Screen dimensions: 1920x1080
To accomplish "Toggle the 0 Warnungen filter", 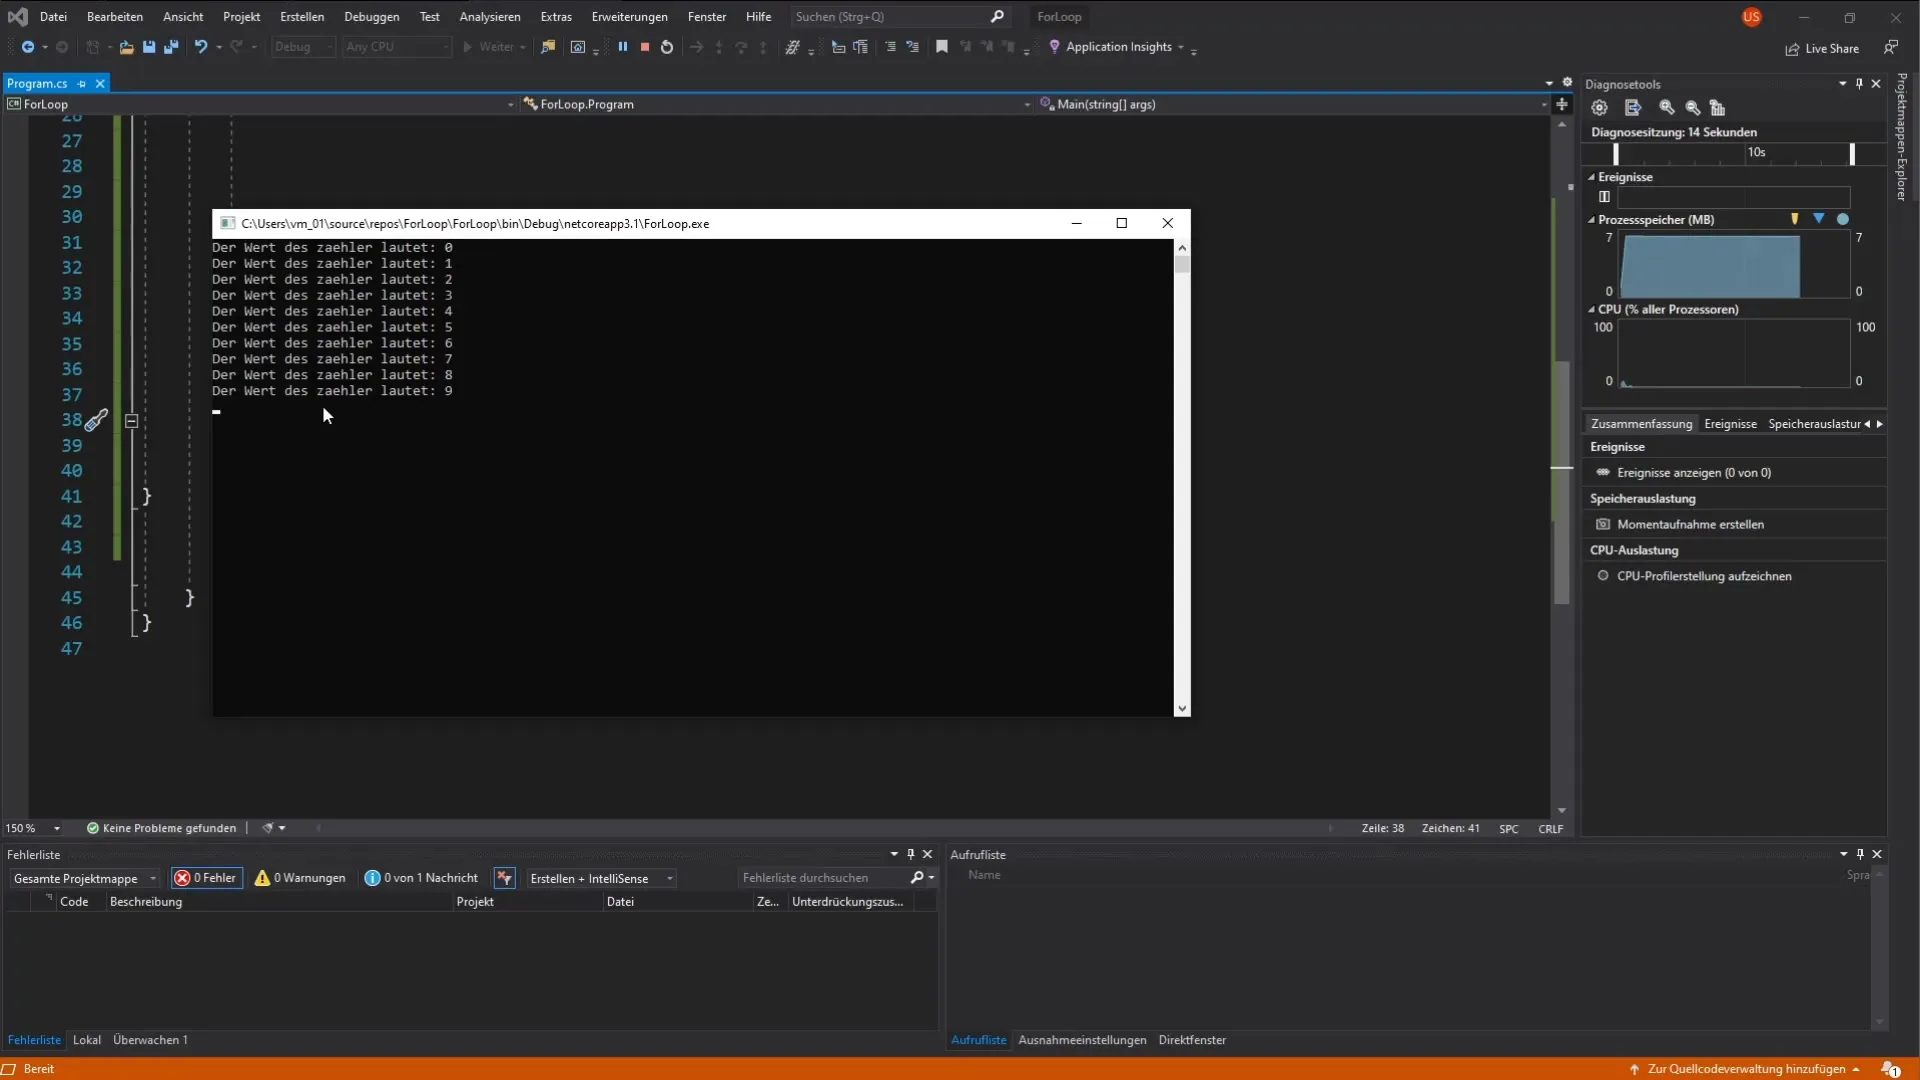I will [300, 878].
